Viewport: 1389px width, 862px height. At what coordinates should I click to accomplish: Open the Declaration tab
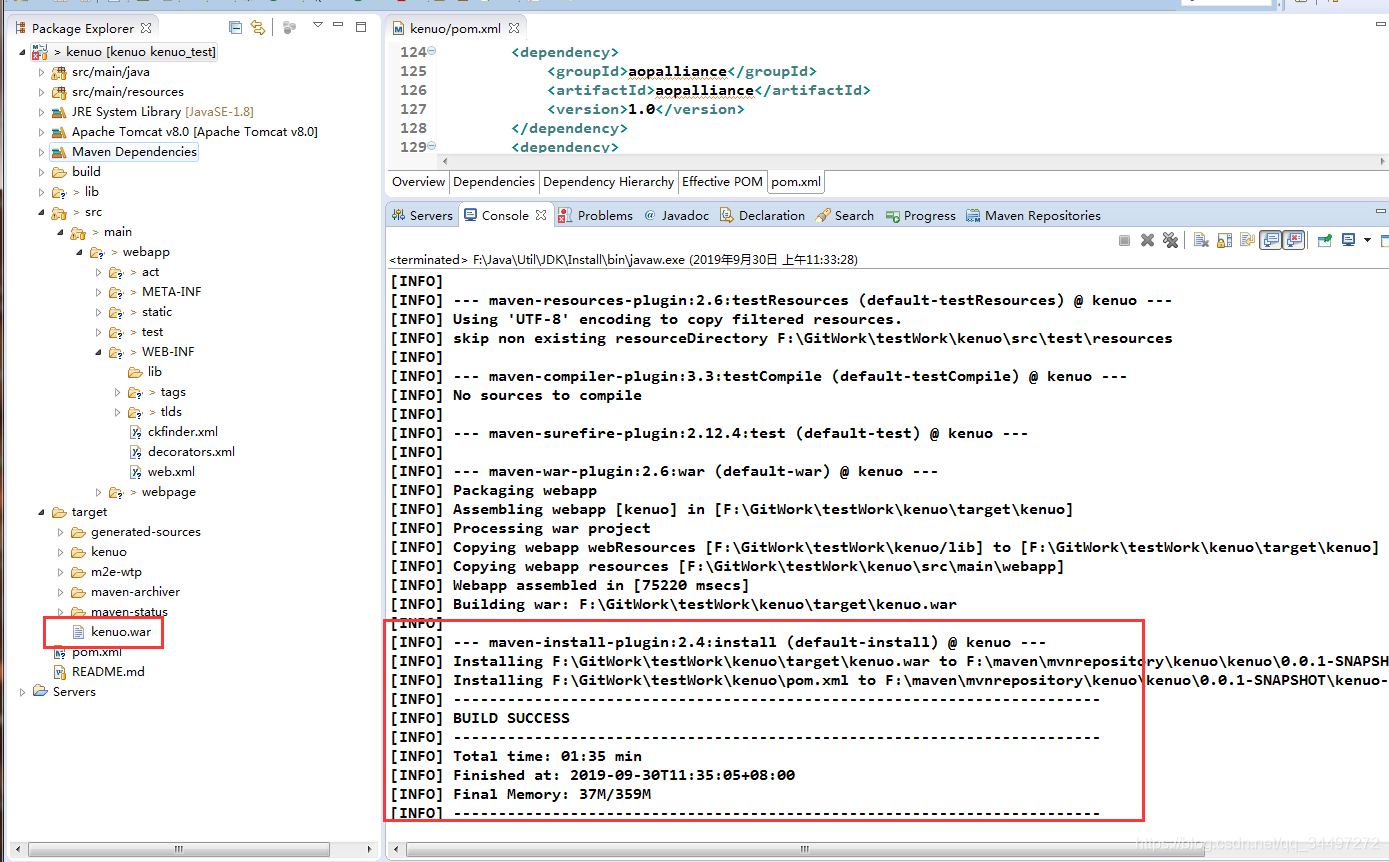click(x=762, y=215)
